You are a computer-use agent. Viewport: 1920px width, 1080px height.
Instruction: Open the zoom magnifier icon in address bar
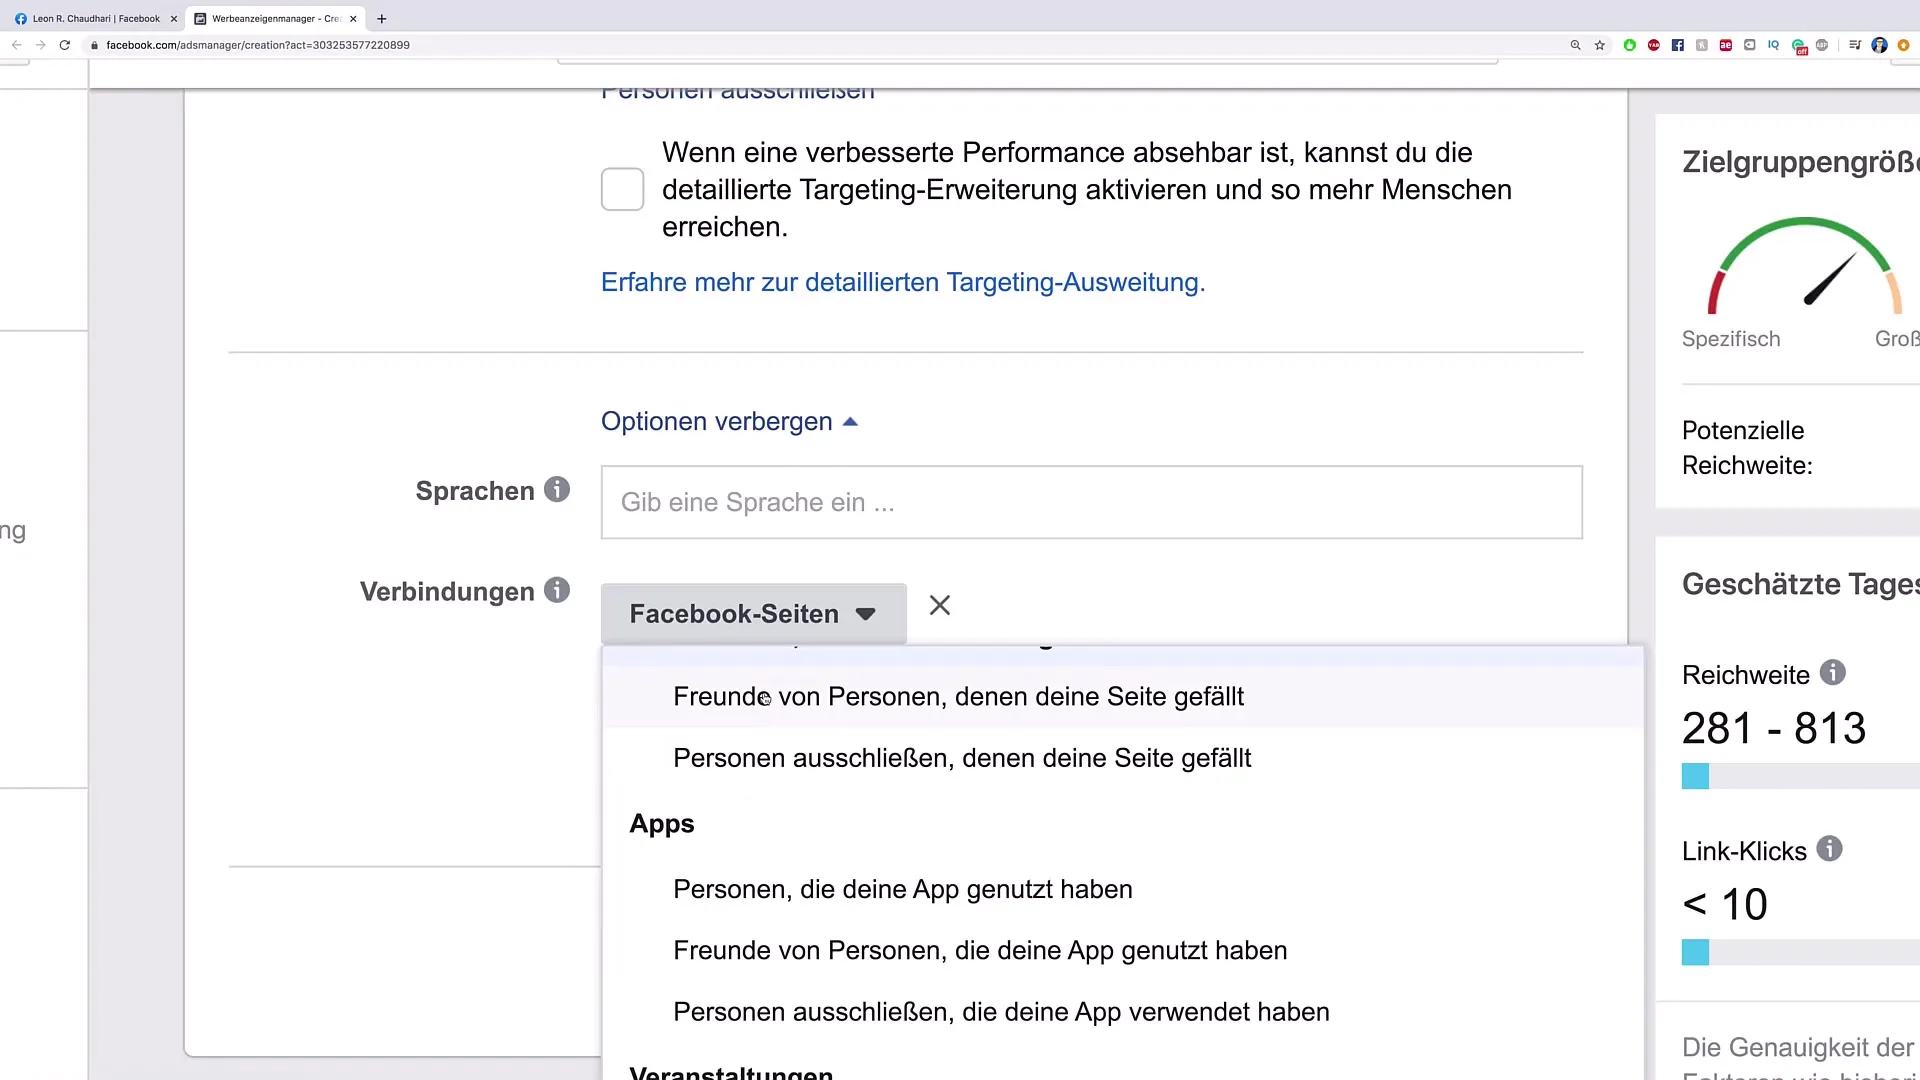(x=1576, y=45)
